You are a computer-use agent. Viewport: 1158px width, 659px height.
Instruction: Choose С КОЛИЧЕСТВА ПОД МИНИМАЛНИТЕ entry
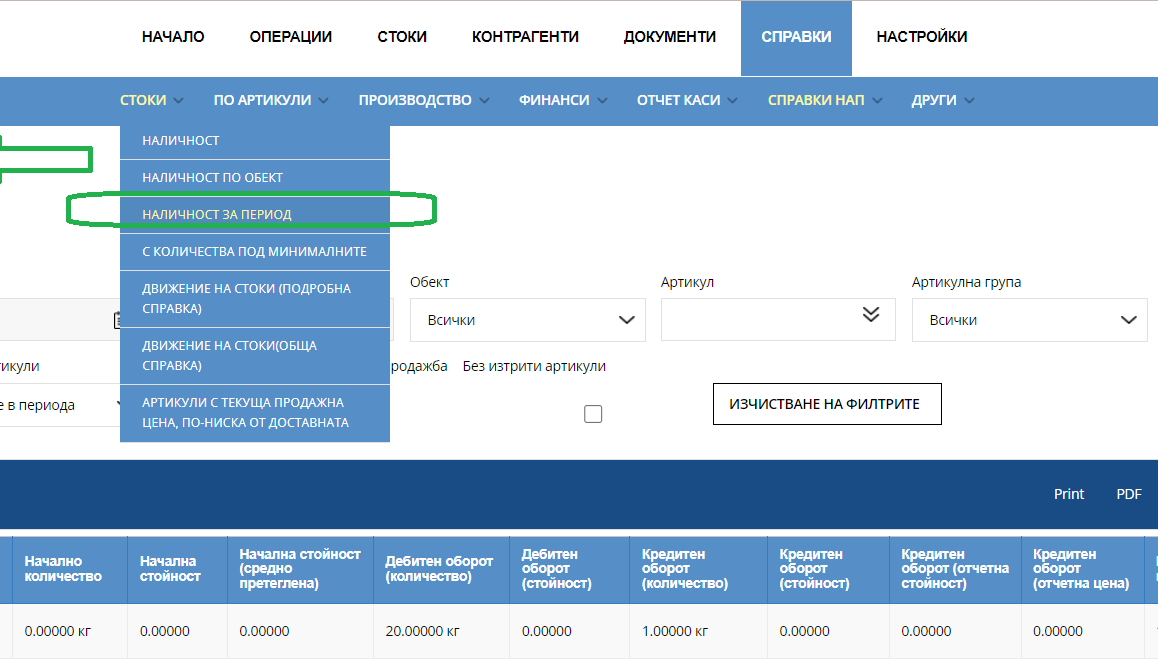pyautogui.click(x=255, y=252)
